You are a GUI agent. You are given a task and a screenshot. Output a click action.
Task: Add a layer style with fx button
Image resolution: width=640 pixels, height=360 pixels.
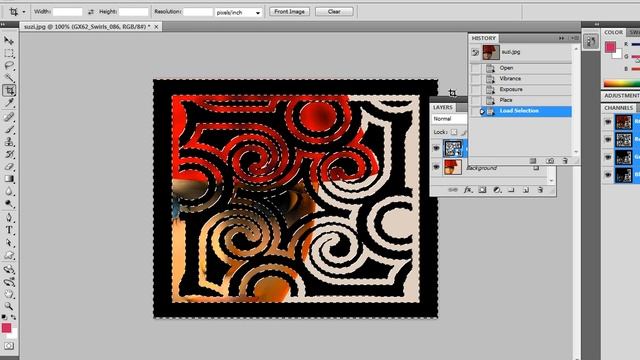coord(468,190)
